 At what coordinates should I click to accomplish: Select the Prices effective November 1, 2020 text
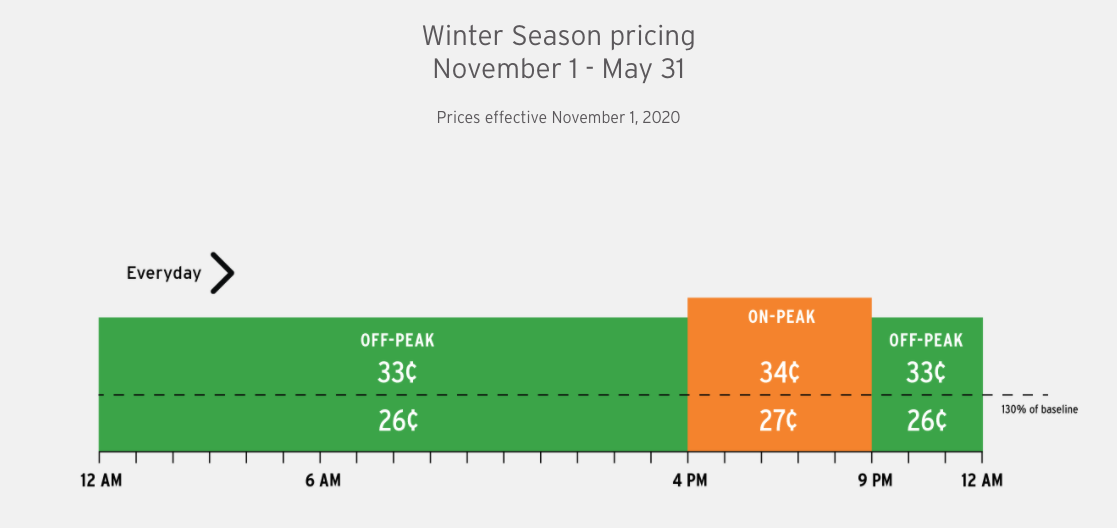click(x=558, y=117)
